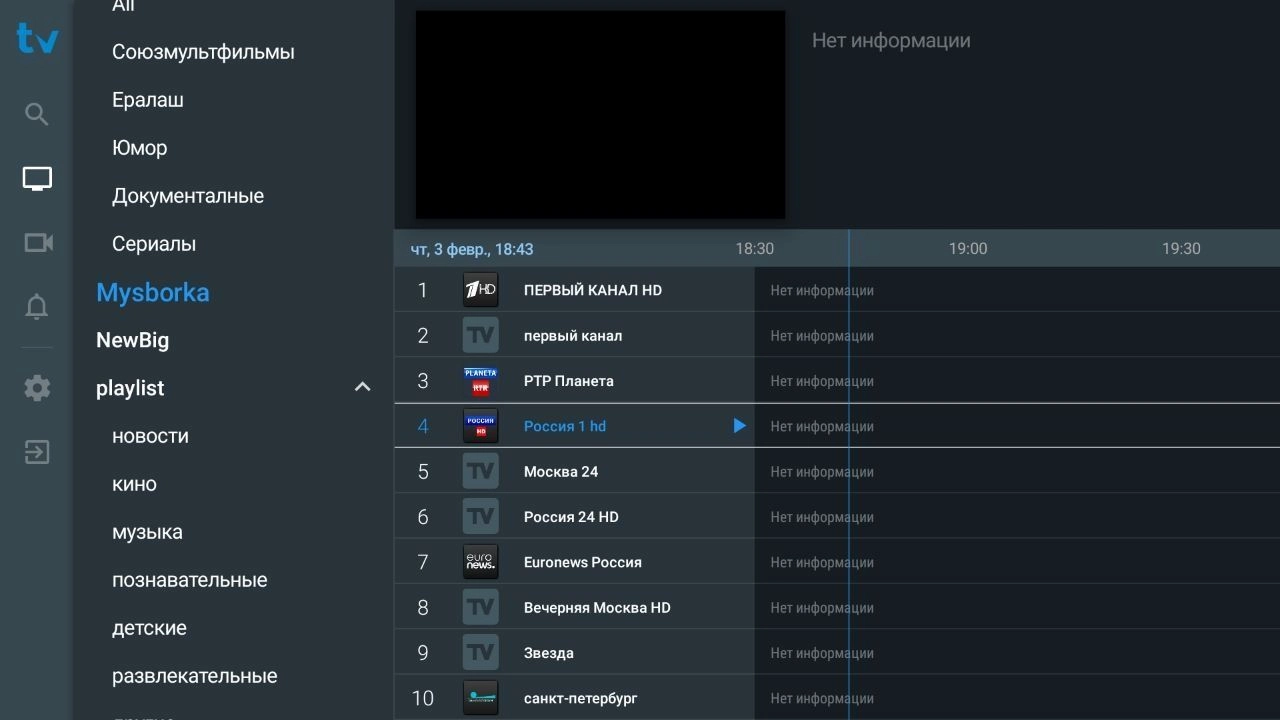Open the NewBig playlist

click(x=132, y=340)
